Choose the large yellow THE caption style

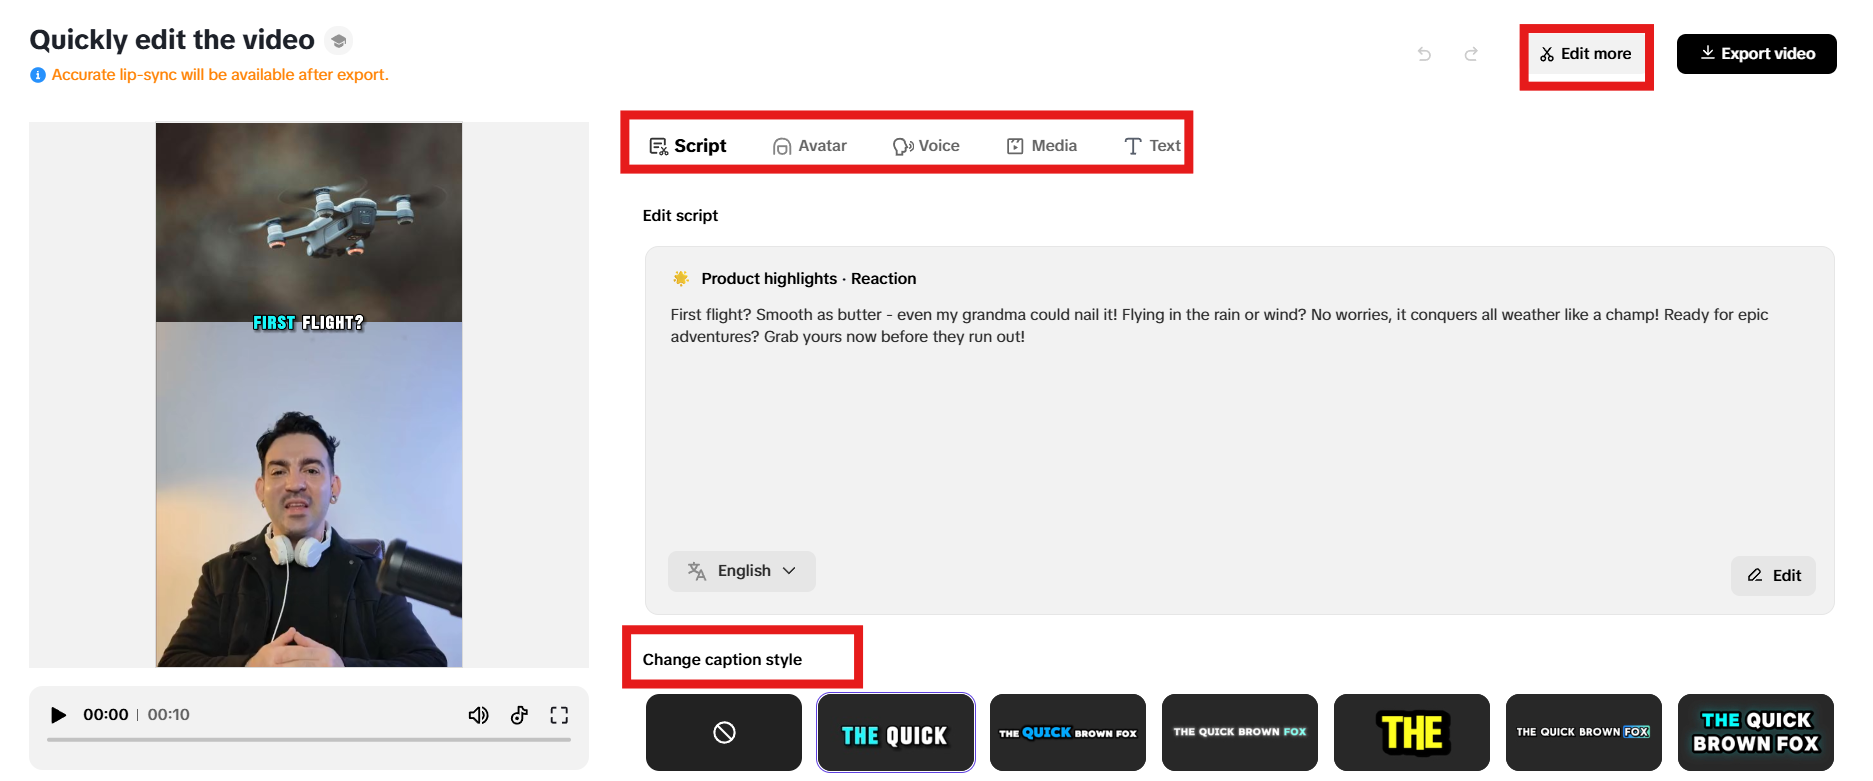(1411, 733)
